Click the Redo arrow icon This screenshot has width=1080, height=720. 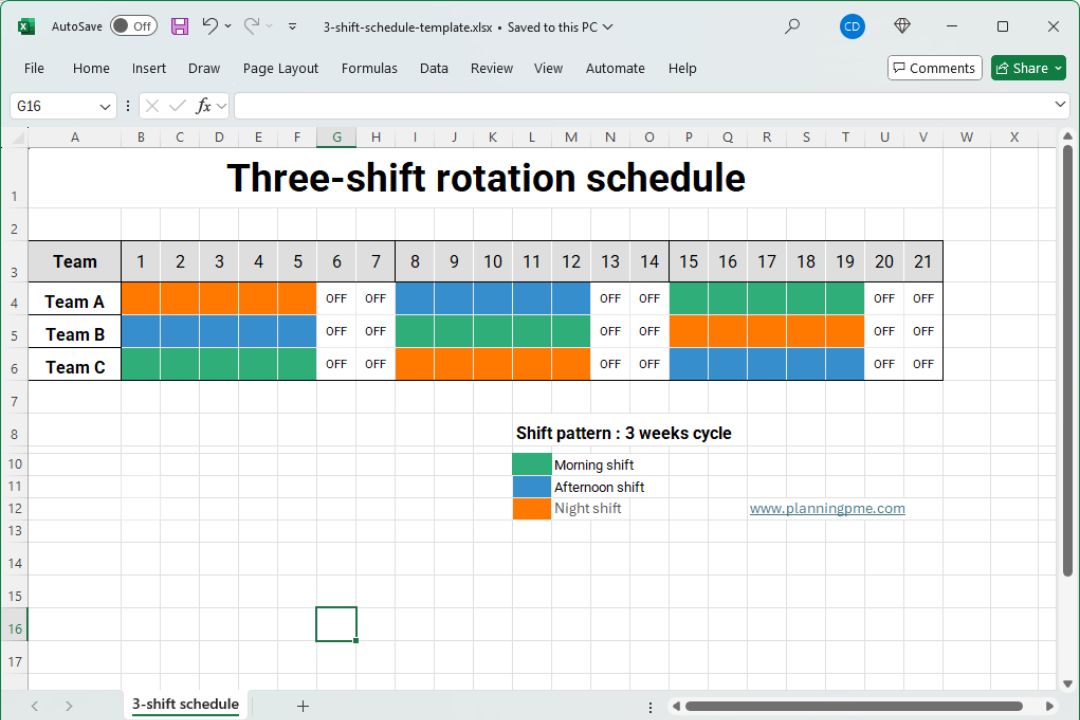251,27
